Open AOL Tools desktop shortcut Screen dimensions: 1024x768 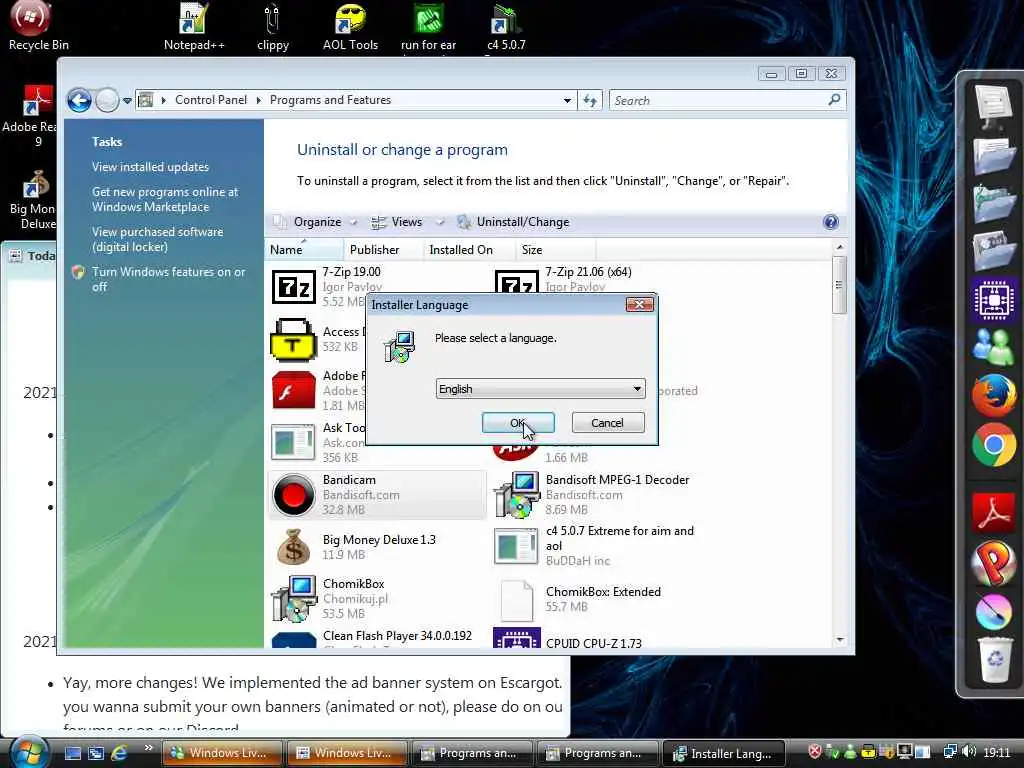tap(350, 26)
